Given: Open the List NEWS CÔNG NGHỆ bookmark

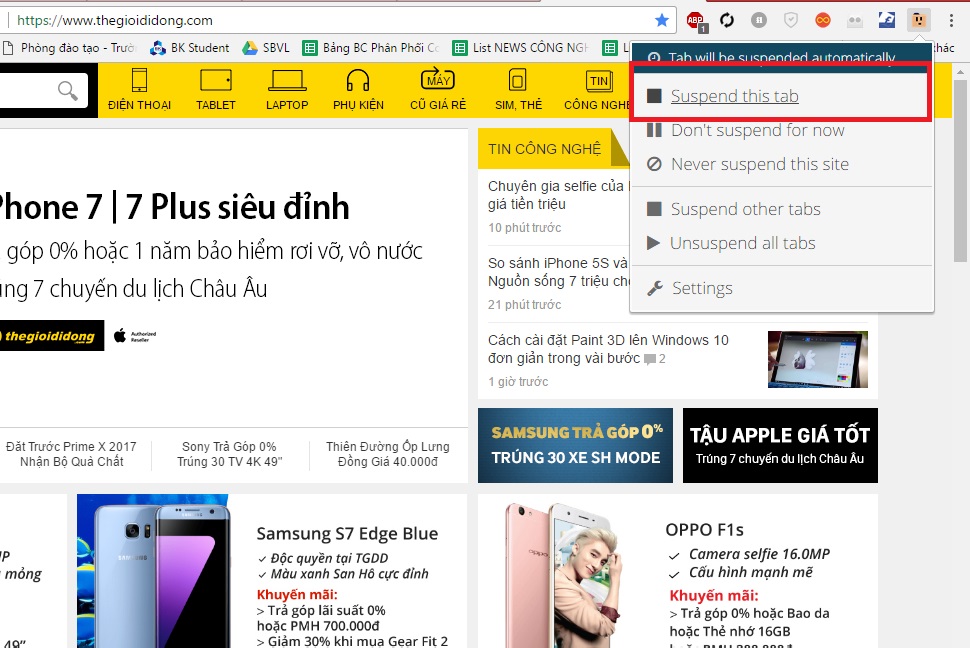Looking at the screenshot, I should pos(521,48).
